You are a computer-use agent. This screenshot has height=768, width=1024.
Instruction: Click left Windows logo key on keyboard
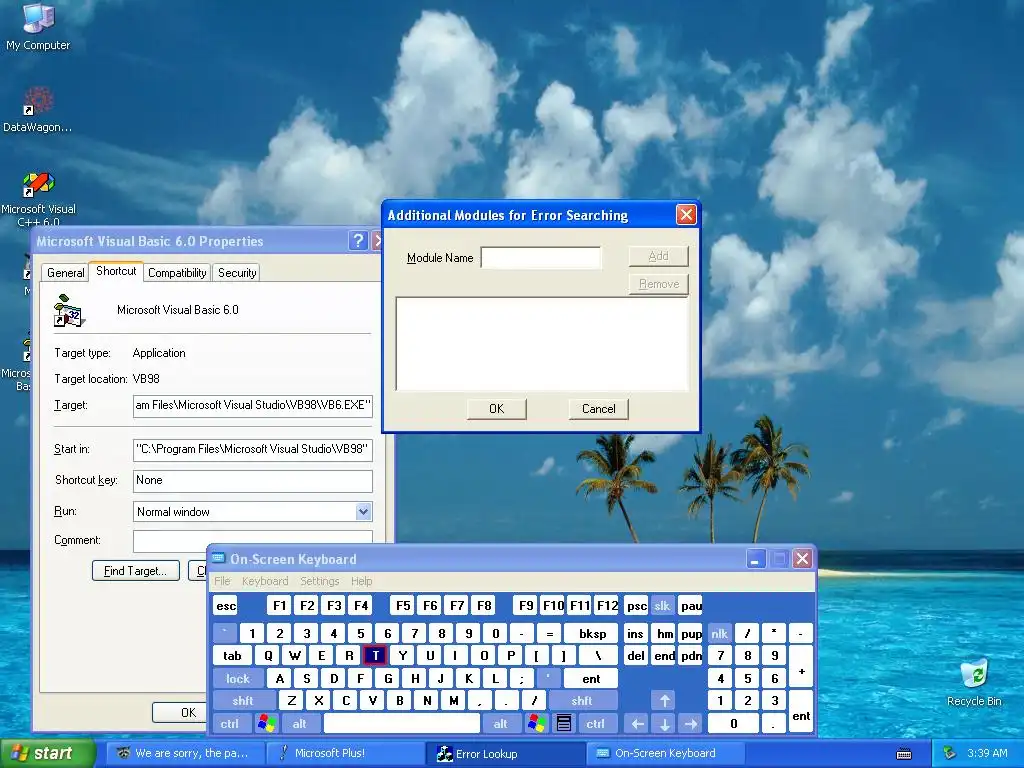266,724
